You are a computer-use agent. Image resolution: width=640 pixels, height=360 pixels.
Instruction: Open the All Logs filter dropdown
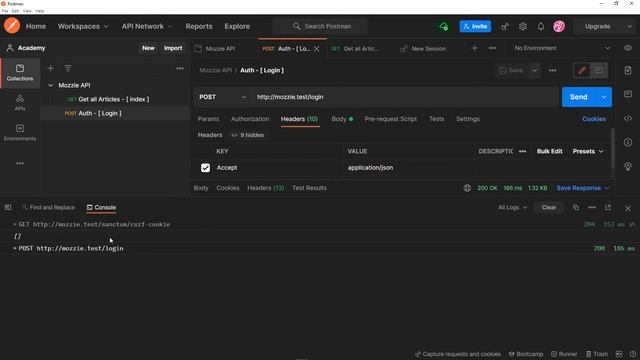[513, 207]
